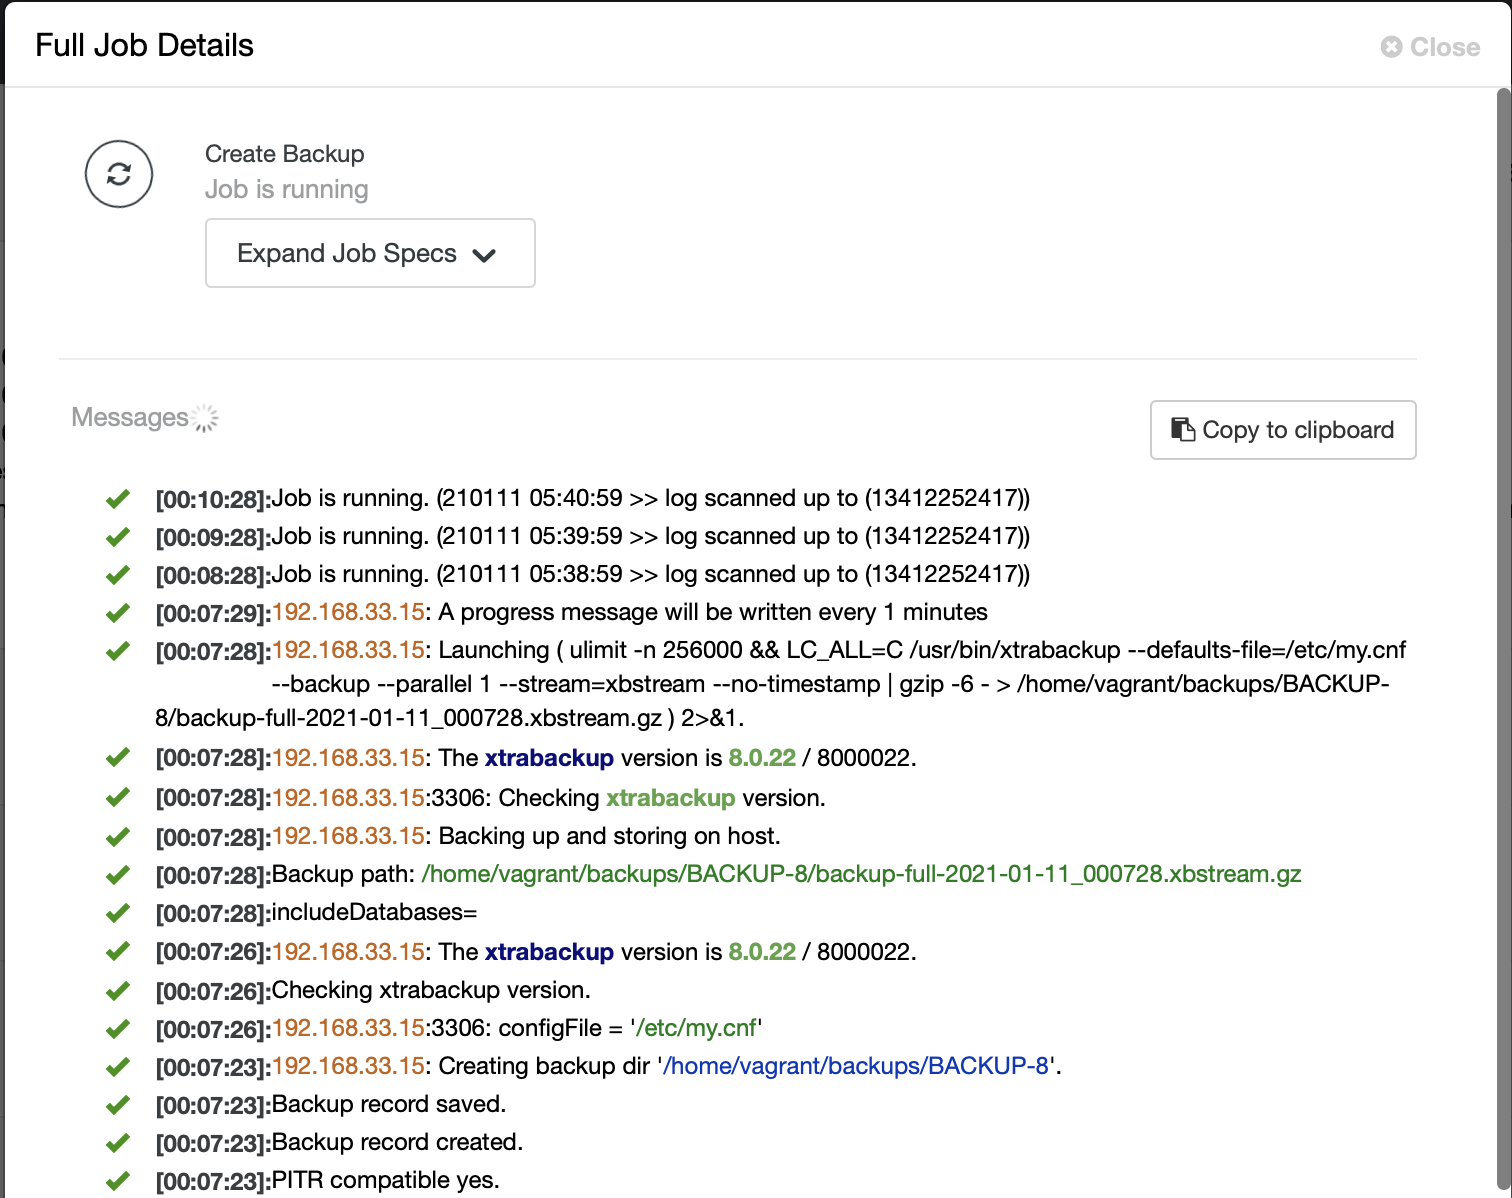Click checkmark beside the Launching ulimit message
The height and width of the screenshot is (1198, 1512).
pos(118,650)
